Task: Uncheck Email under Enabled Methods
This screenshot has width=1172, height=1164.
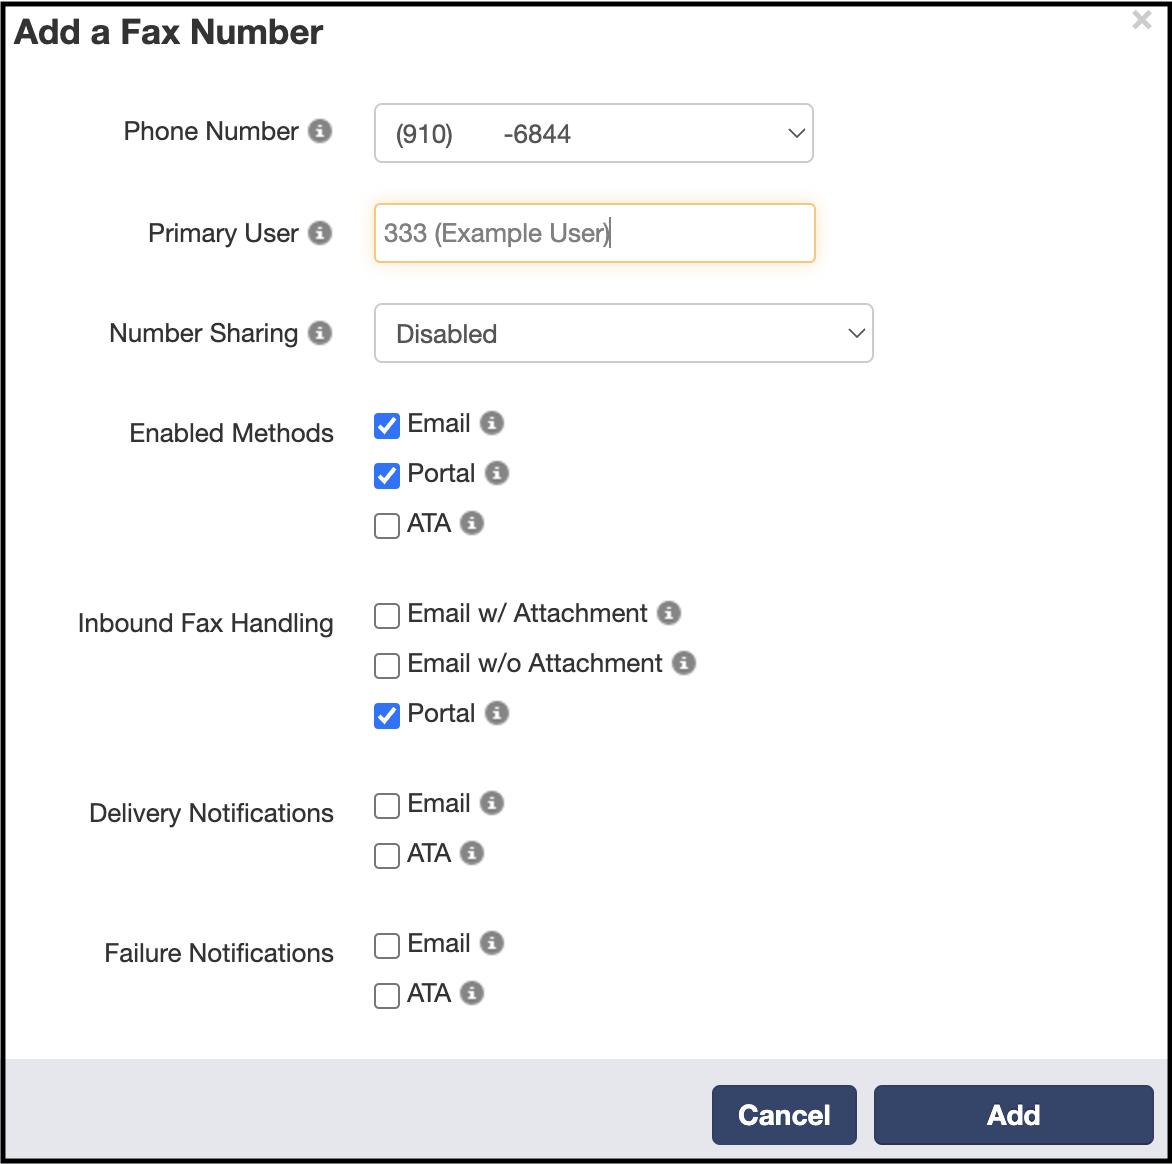Action: click(386, 425)
